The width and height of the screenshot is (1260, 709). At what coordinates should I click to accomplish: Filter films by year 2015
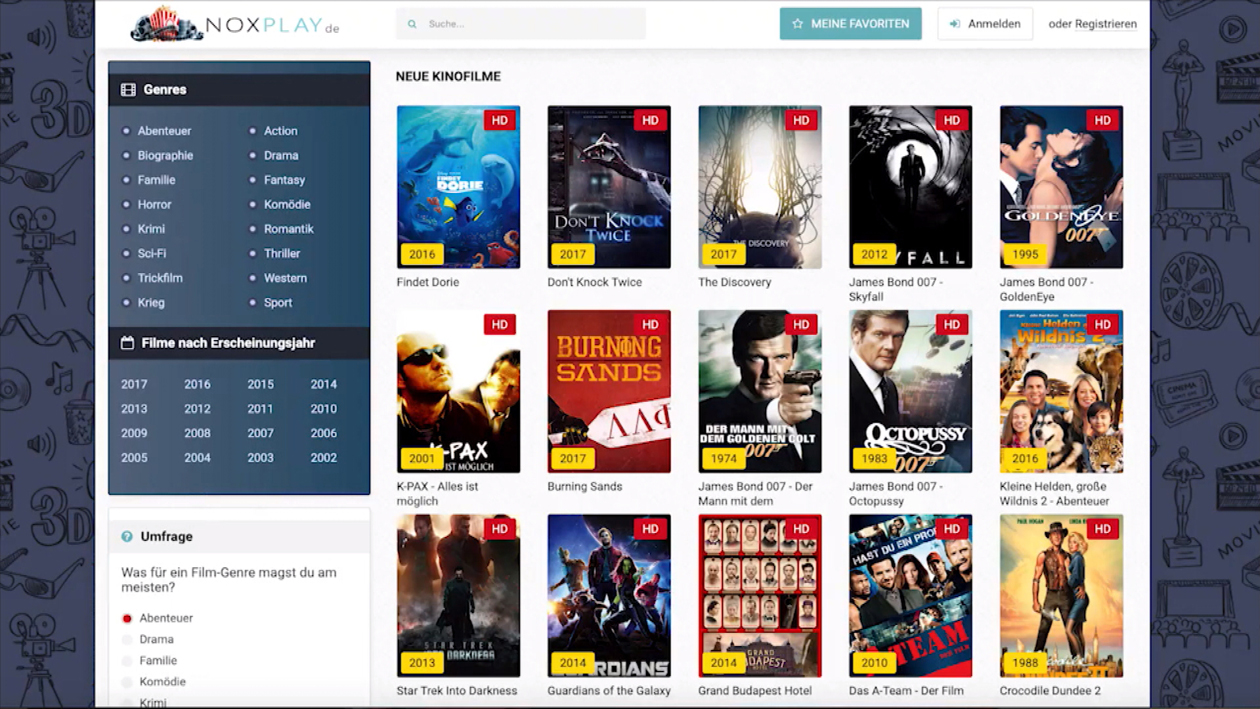[261, 384]
